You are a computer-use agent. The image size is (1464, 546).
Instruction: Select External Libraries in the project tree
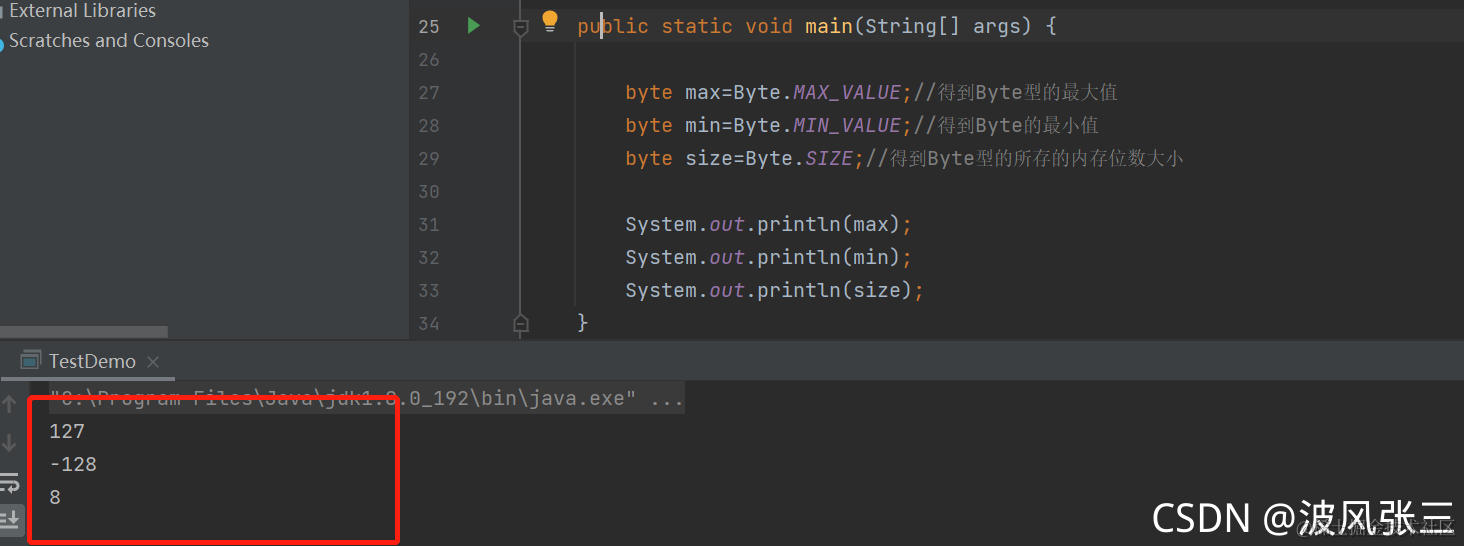pyautogui.click(x=82, y=11)
